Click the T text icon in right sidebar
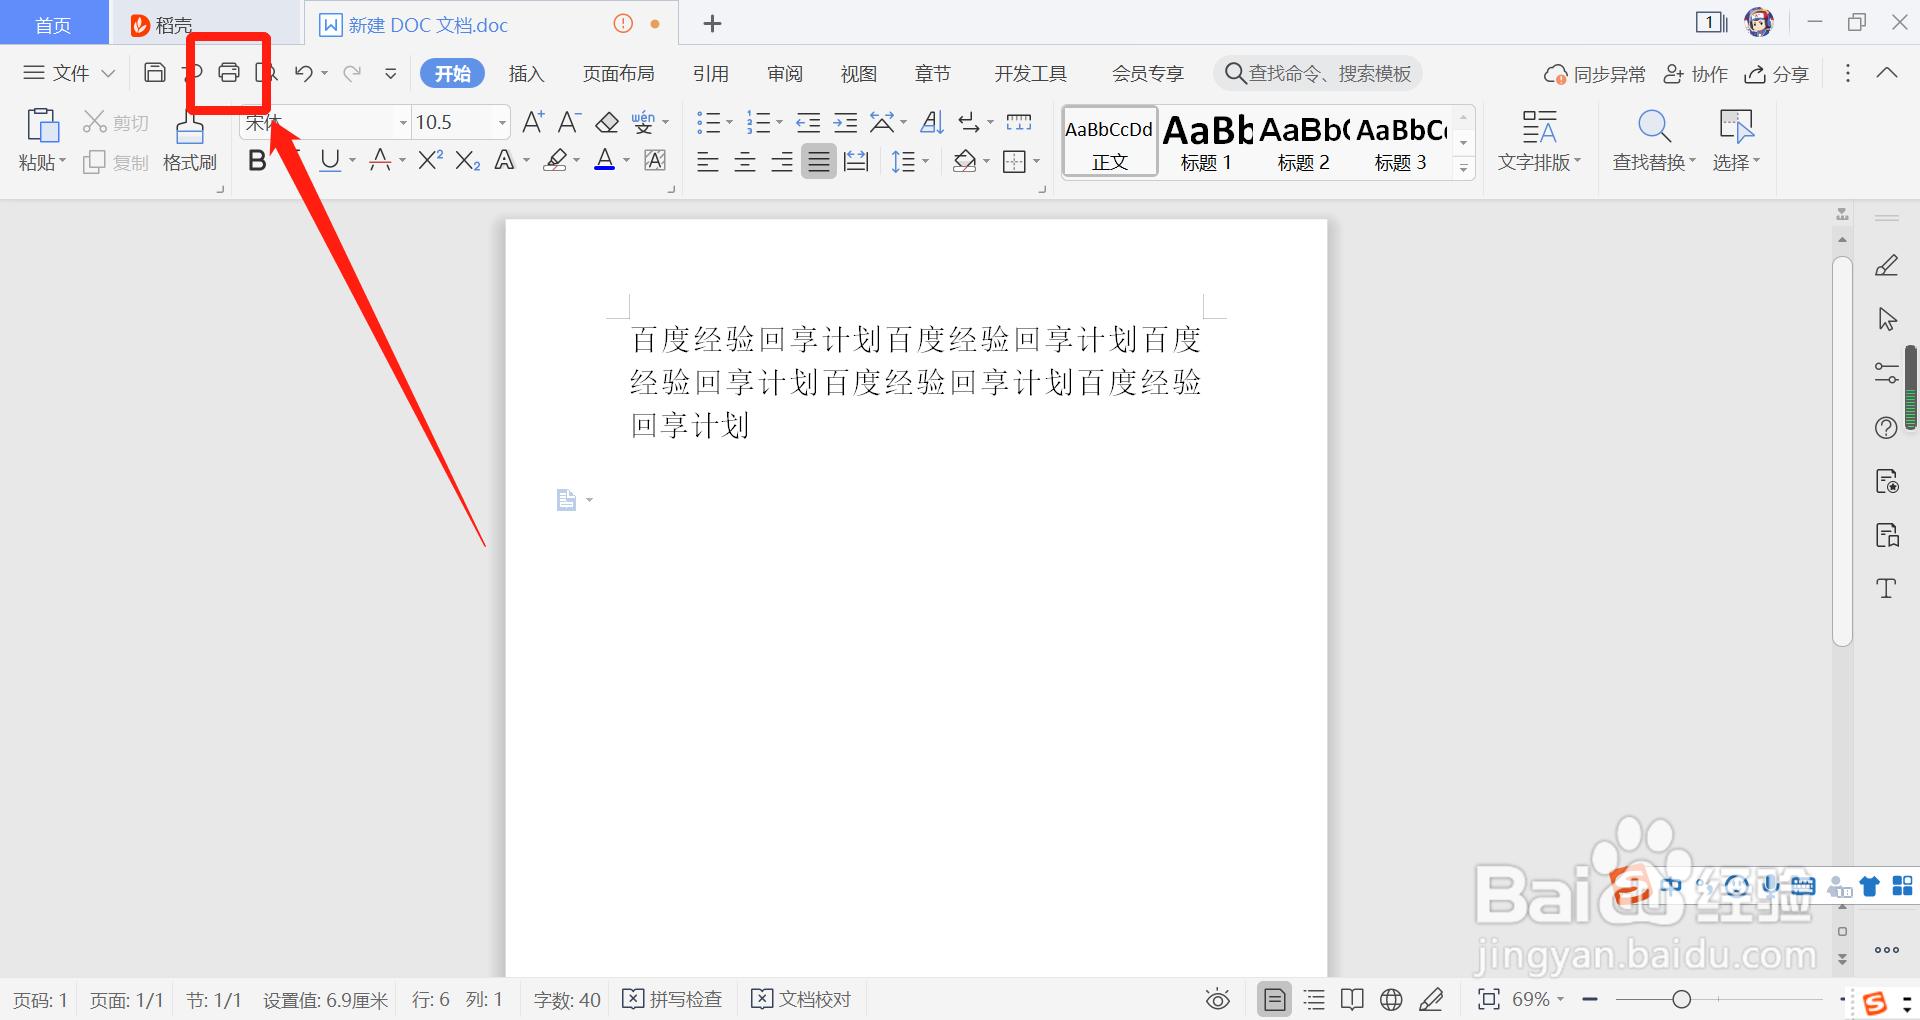Viewport: 1920px width, 1020px height. (1886, 588)
